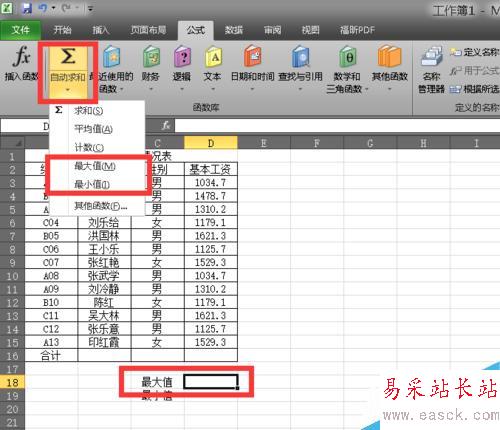Click the Use in Formula (用于公式) icon
Screen dimensions: 500x430
click(x=455, y=71)
